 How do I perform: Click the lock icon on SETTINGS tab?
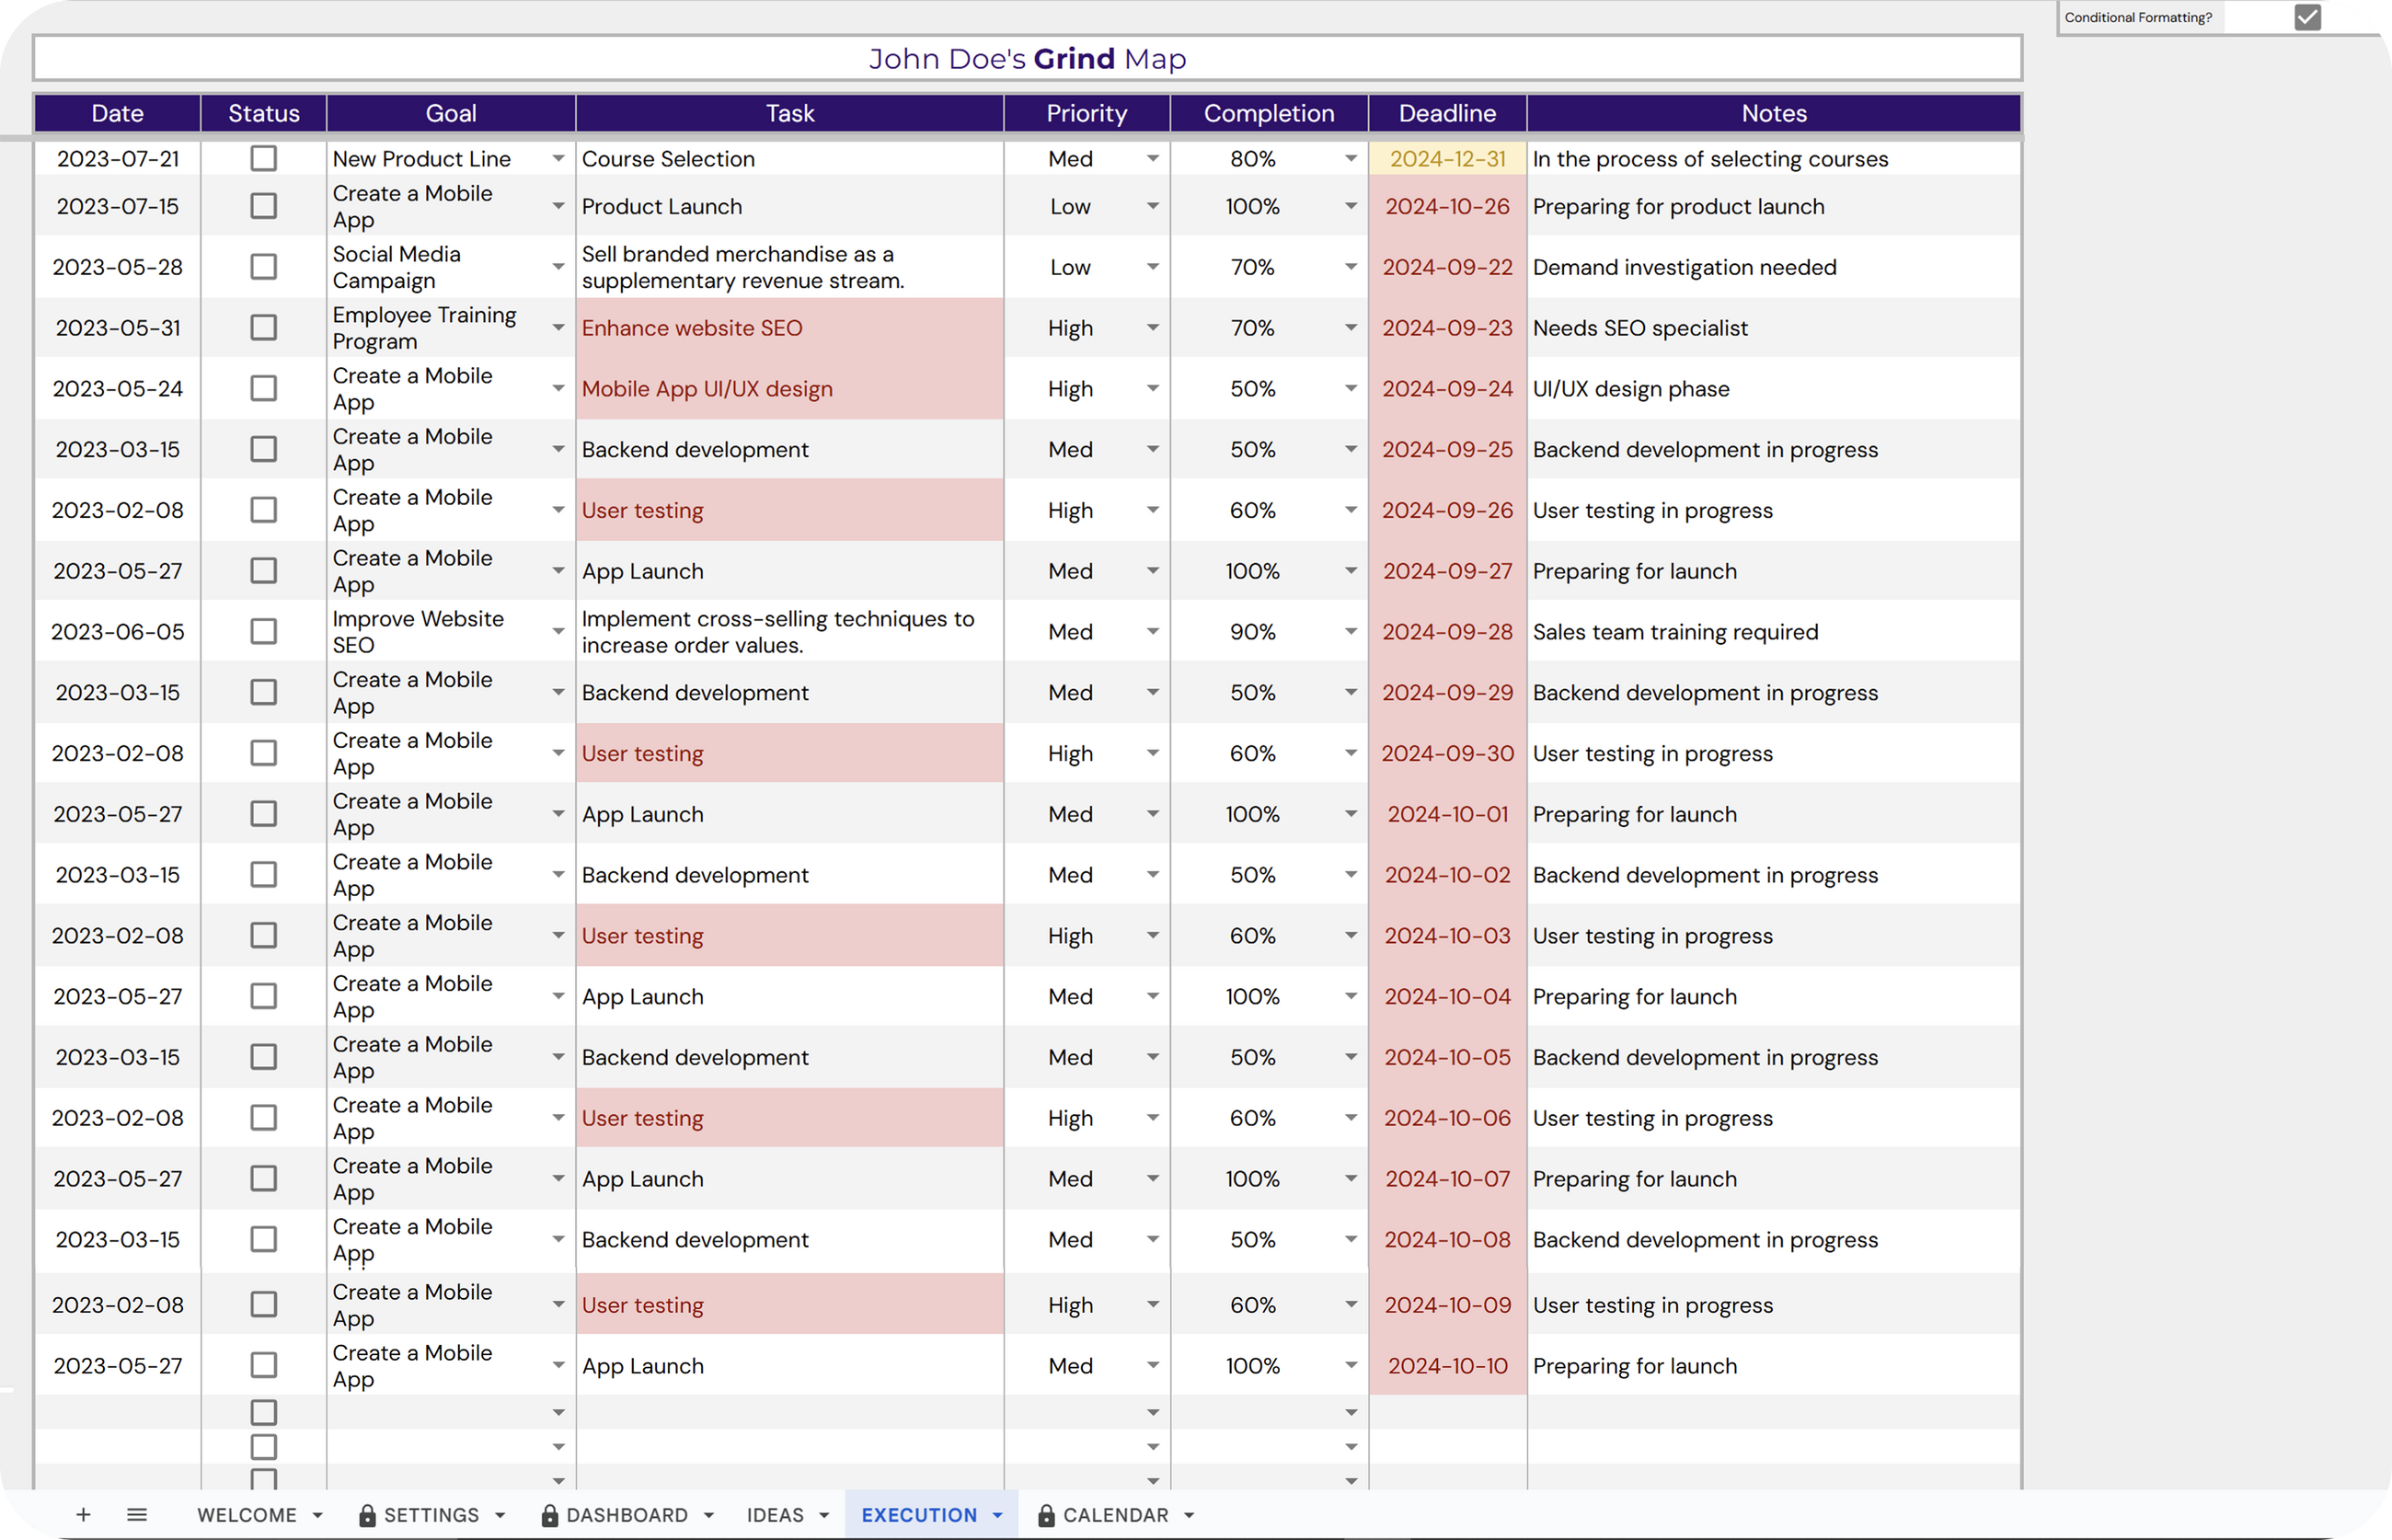click(367, 1515)
